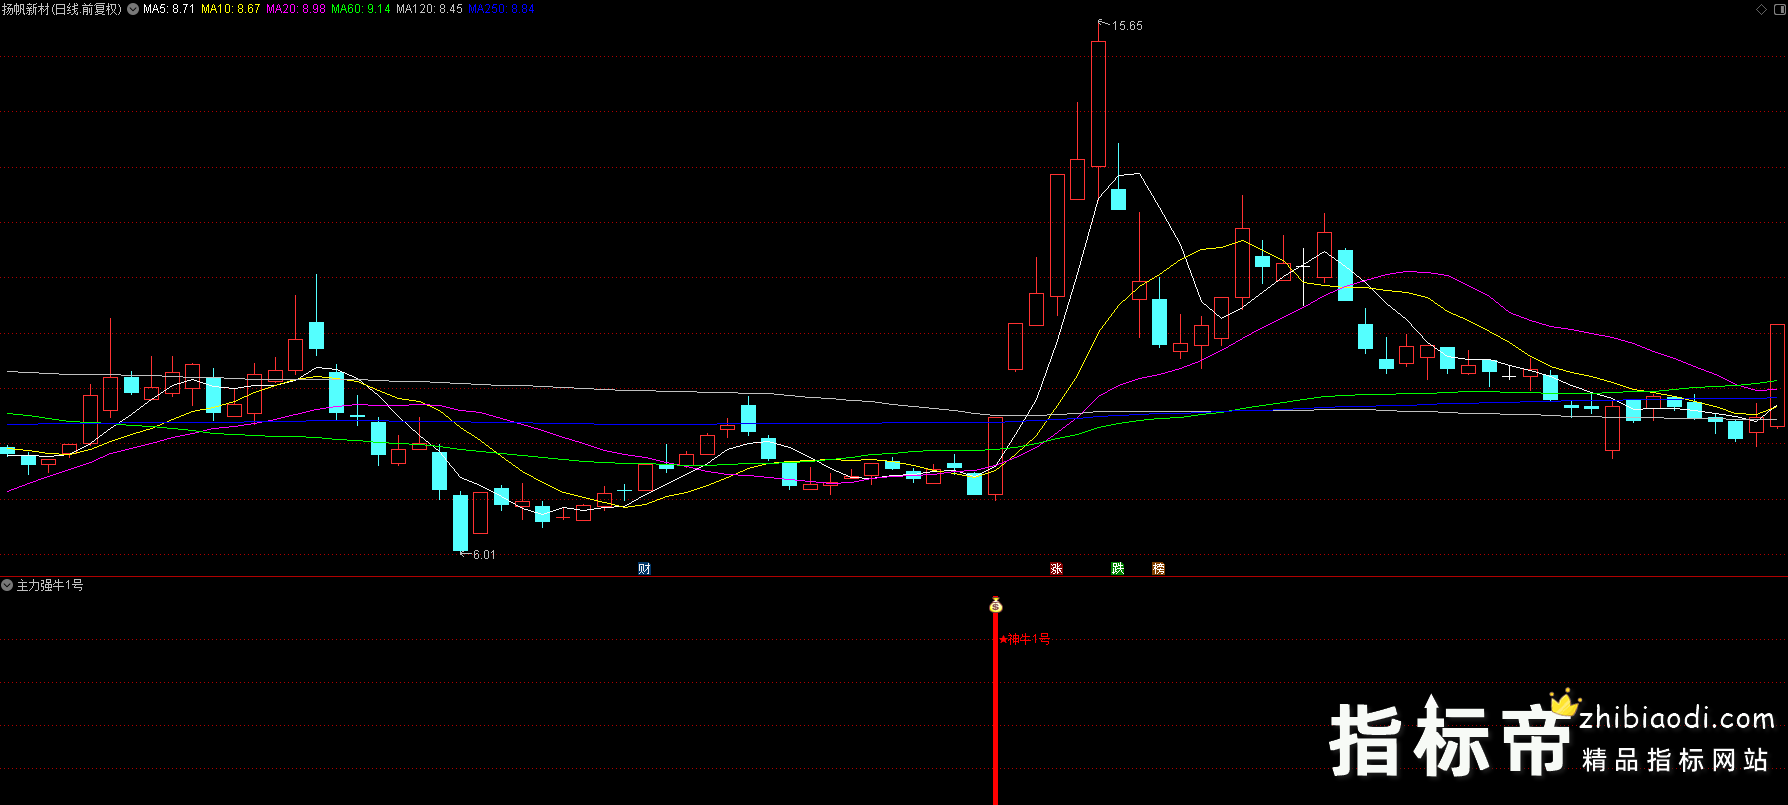Click the 扬帆新材(日线.前复权) chart title
This screenshot has height=805, width=1788.
[62, 9]
